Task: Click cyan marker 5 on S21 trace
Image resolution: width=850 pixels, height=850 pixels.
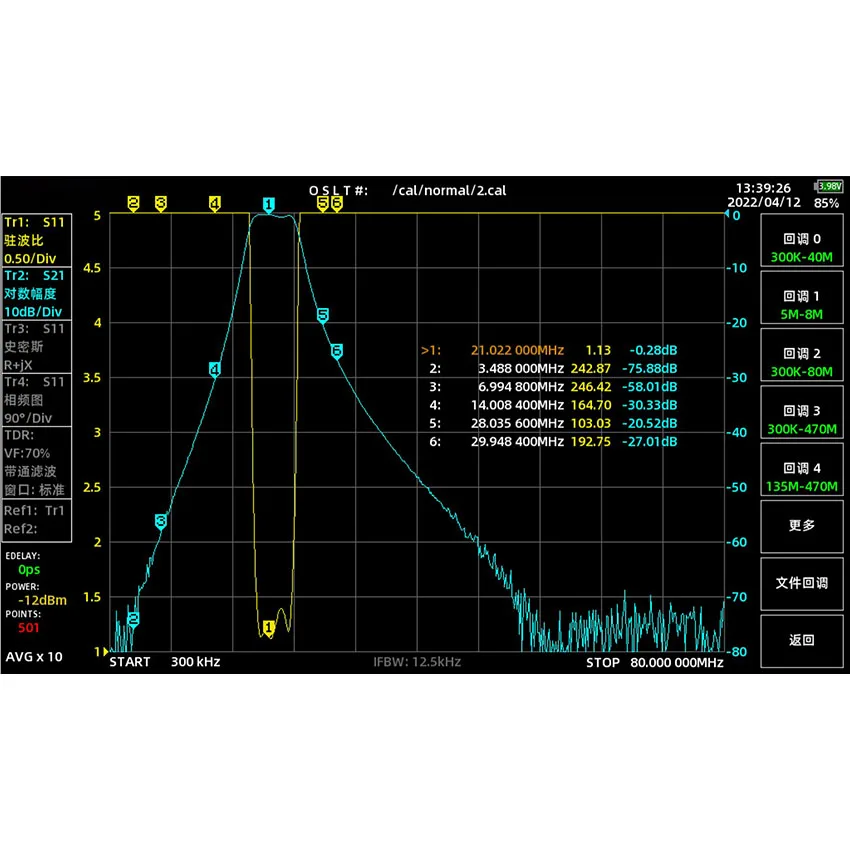Action: pos(323,315)
